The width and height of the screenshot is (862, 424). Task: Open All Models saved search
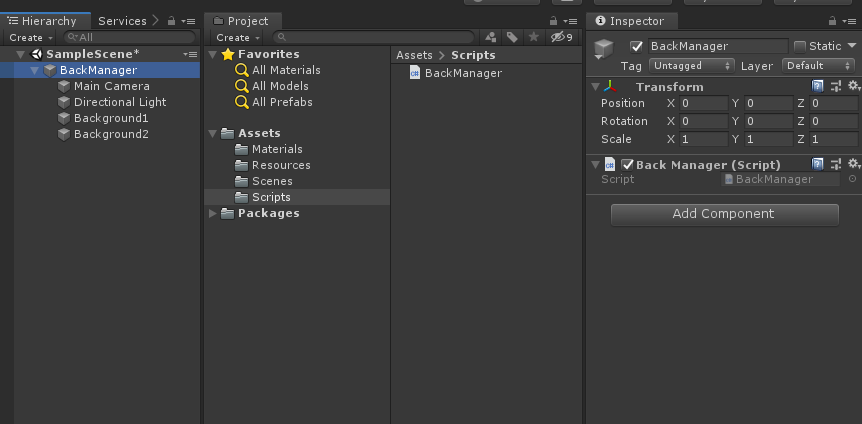click(x=280, y=86)
